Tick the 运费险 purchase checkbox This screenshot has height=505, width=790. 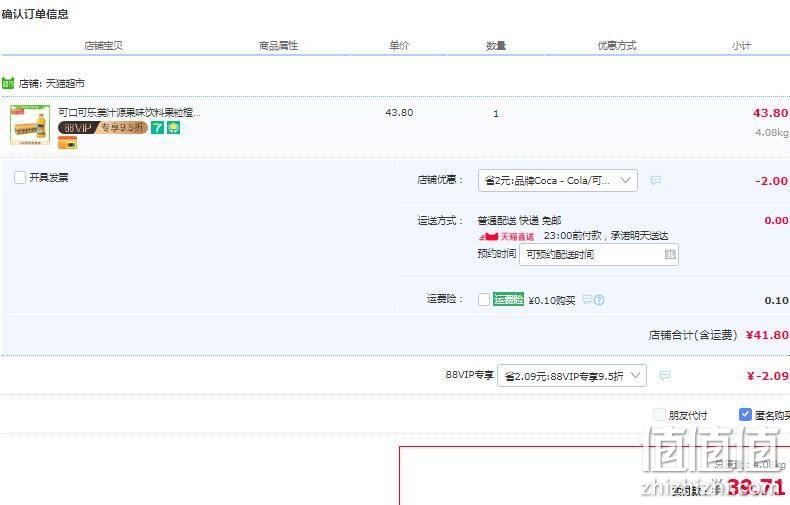click(484, 299)
